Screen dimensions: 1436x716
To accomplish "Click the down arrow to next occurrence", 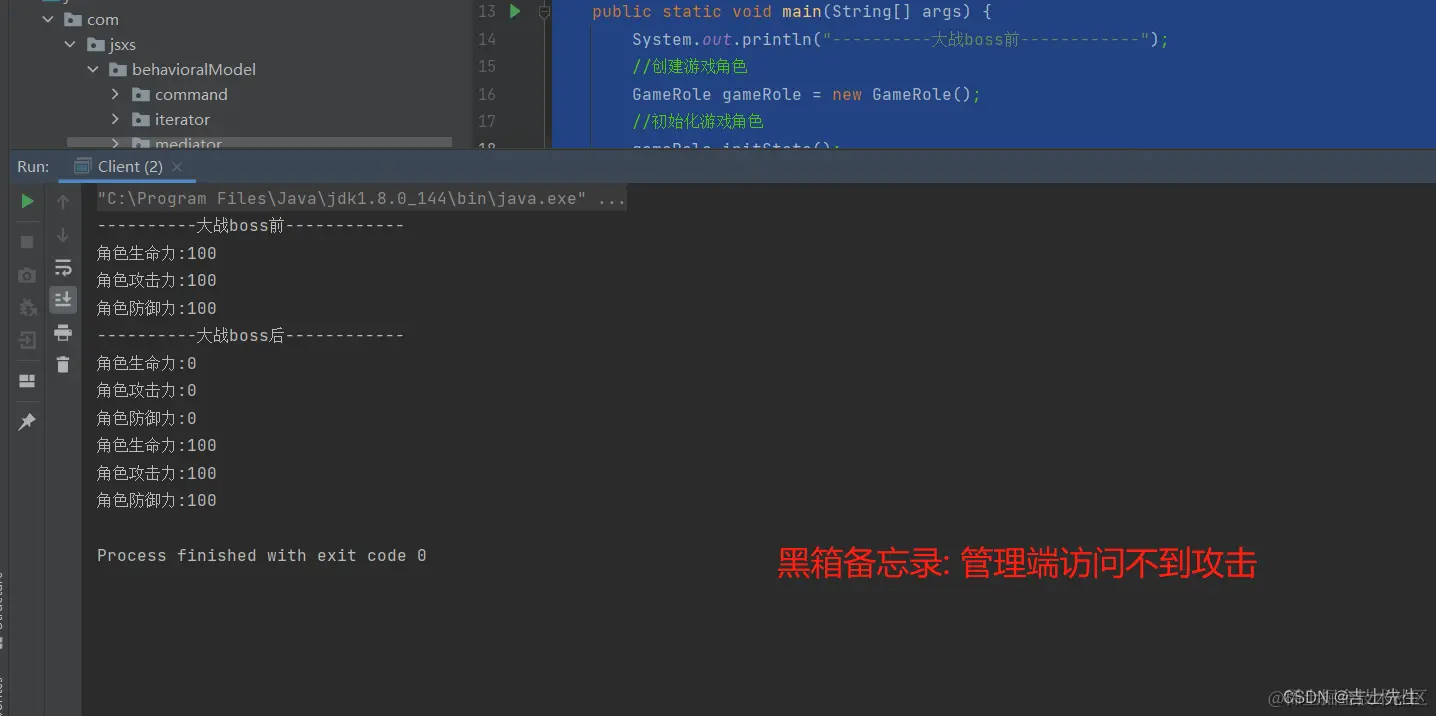I will pos(63,235).
